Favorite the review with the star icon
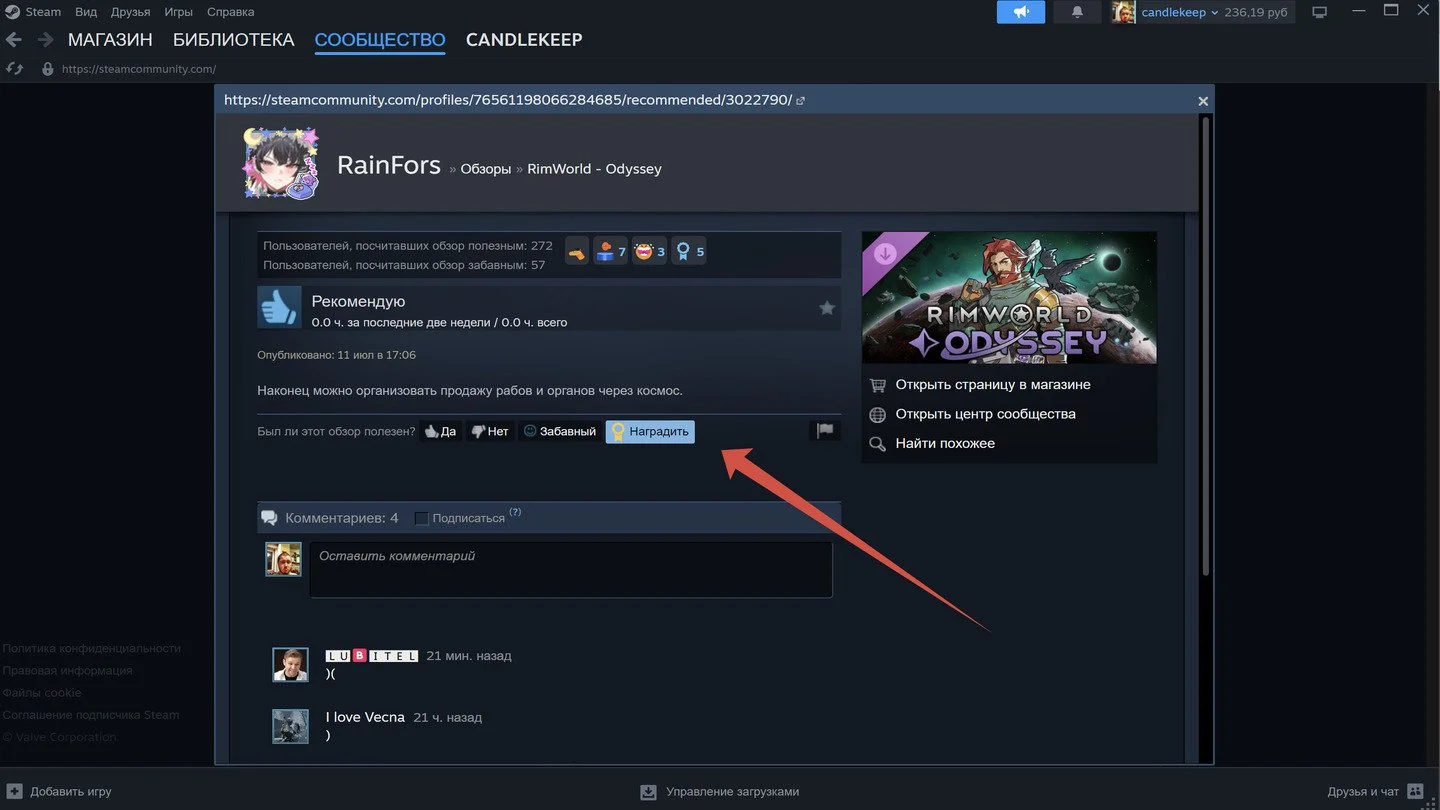1440x810 pixels. click(x=827, y=308)
